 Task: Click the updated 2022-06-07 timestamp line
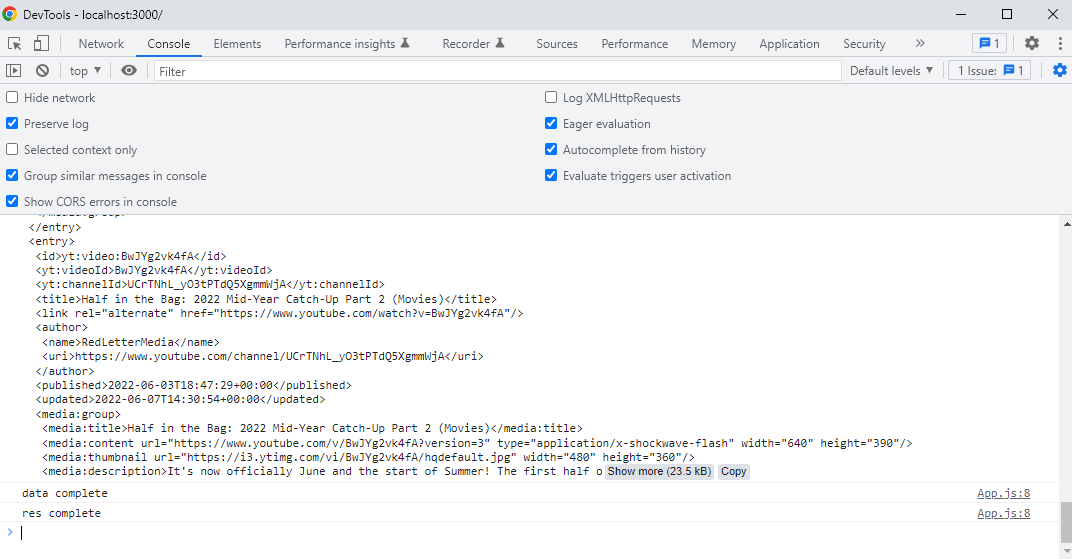(180, 400)
